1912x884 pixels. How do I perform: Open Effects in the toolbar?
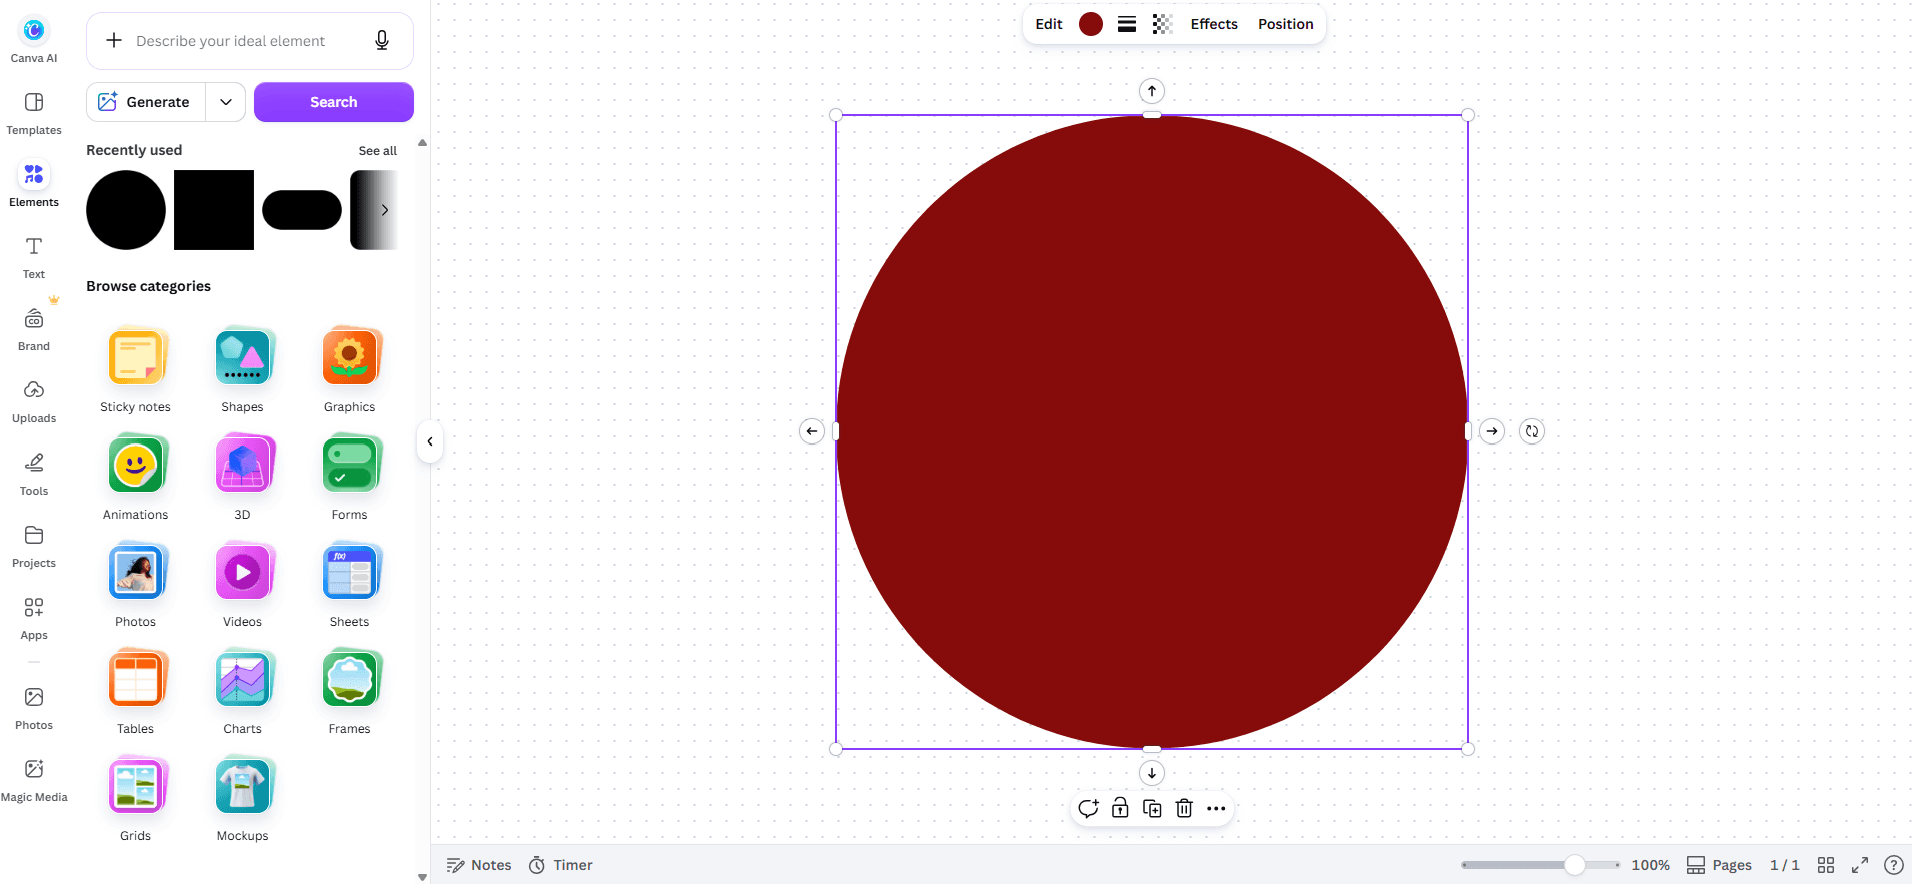(1214, 24)
